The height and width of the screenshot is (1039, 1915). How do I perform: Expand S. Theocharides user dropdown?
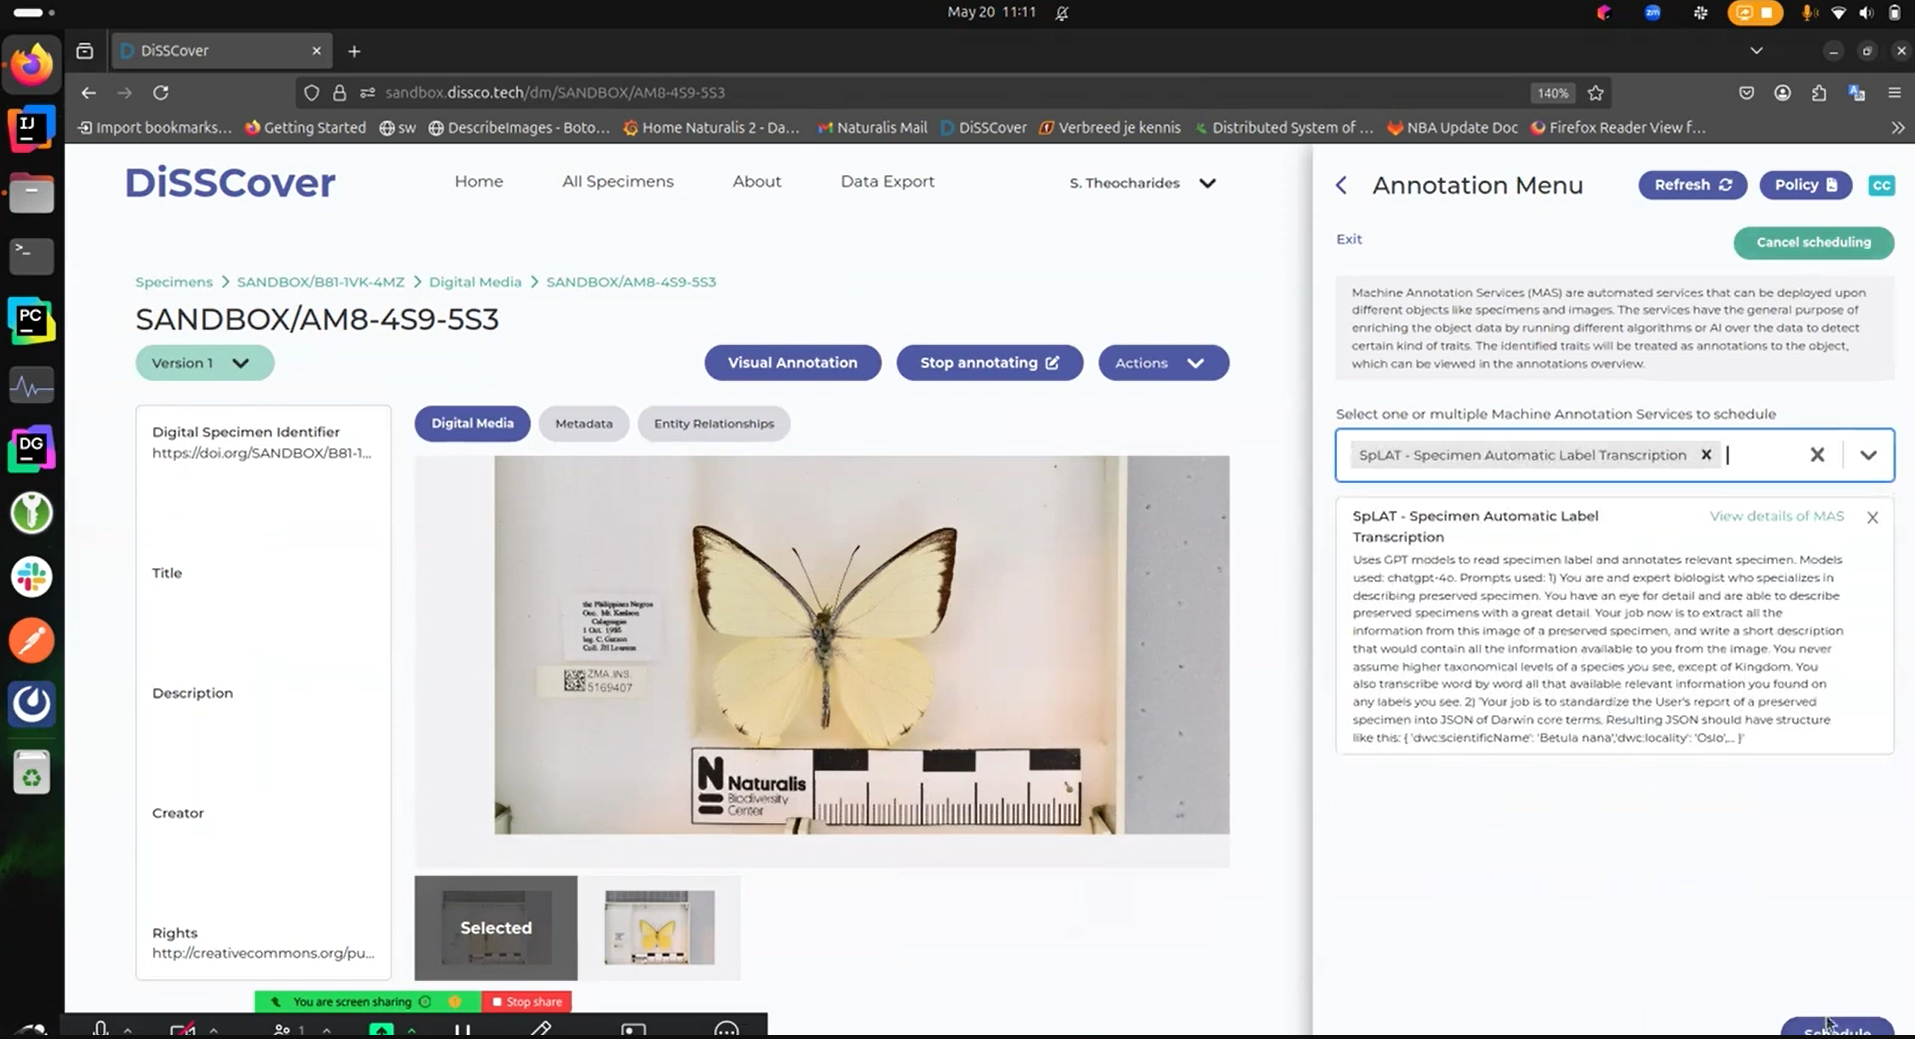pyautogui.click(x=1143, y=183)
